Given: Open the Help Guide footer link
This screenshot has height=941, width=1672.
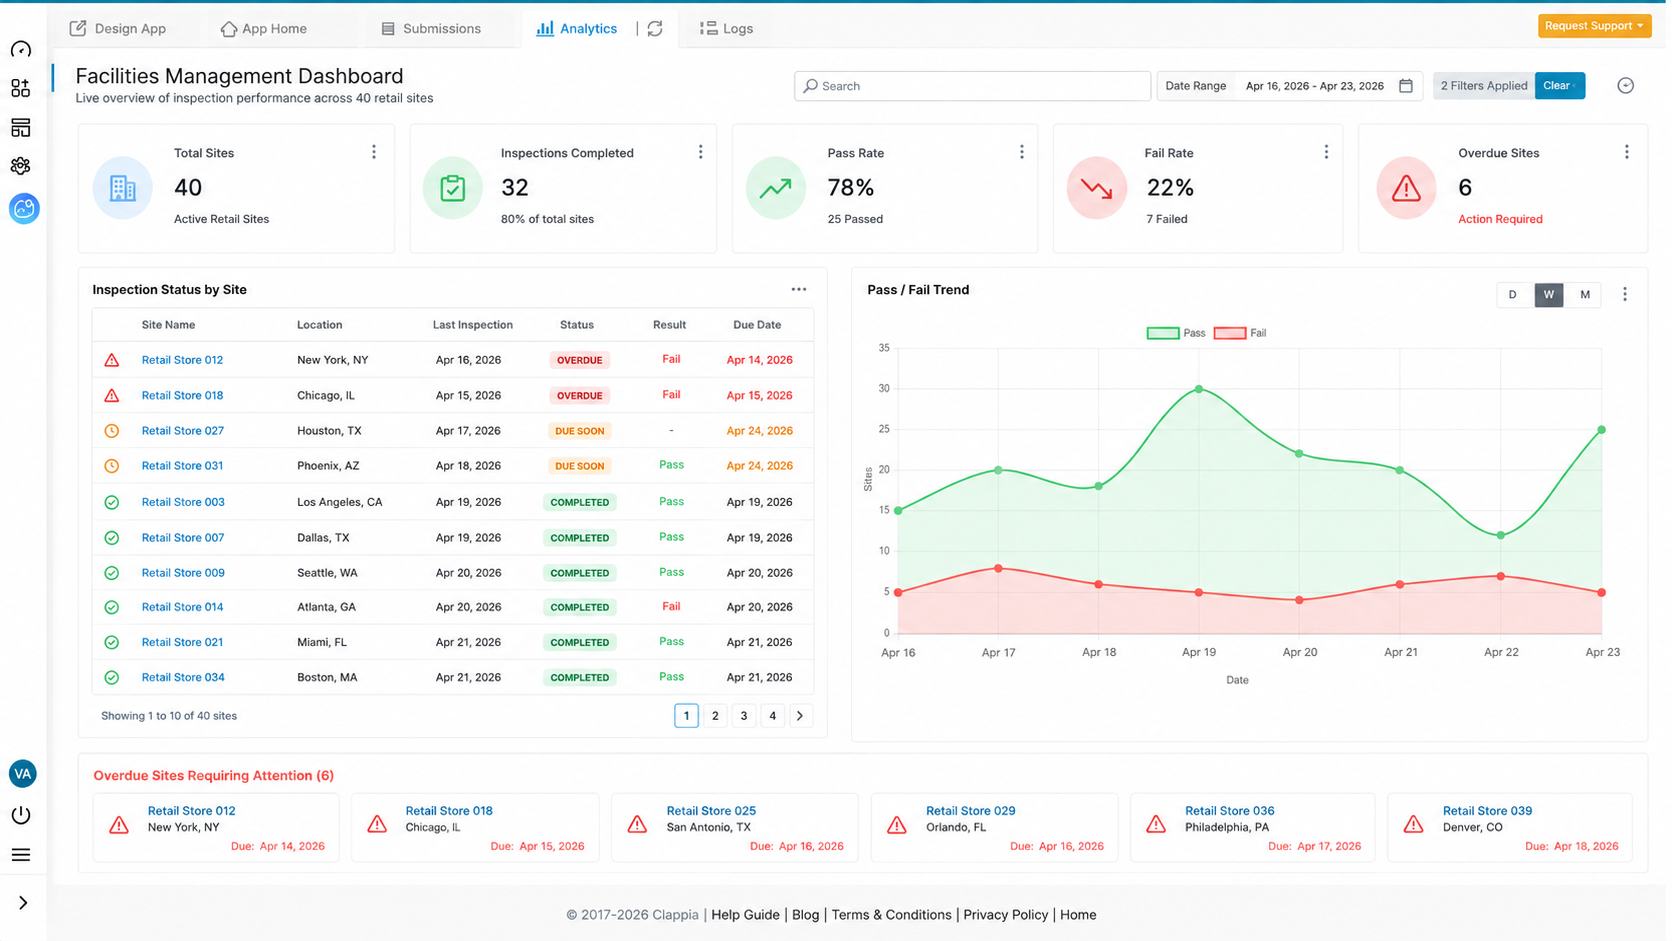Looking at the screenshot, I should (745, 915).
